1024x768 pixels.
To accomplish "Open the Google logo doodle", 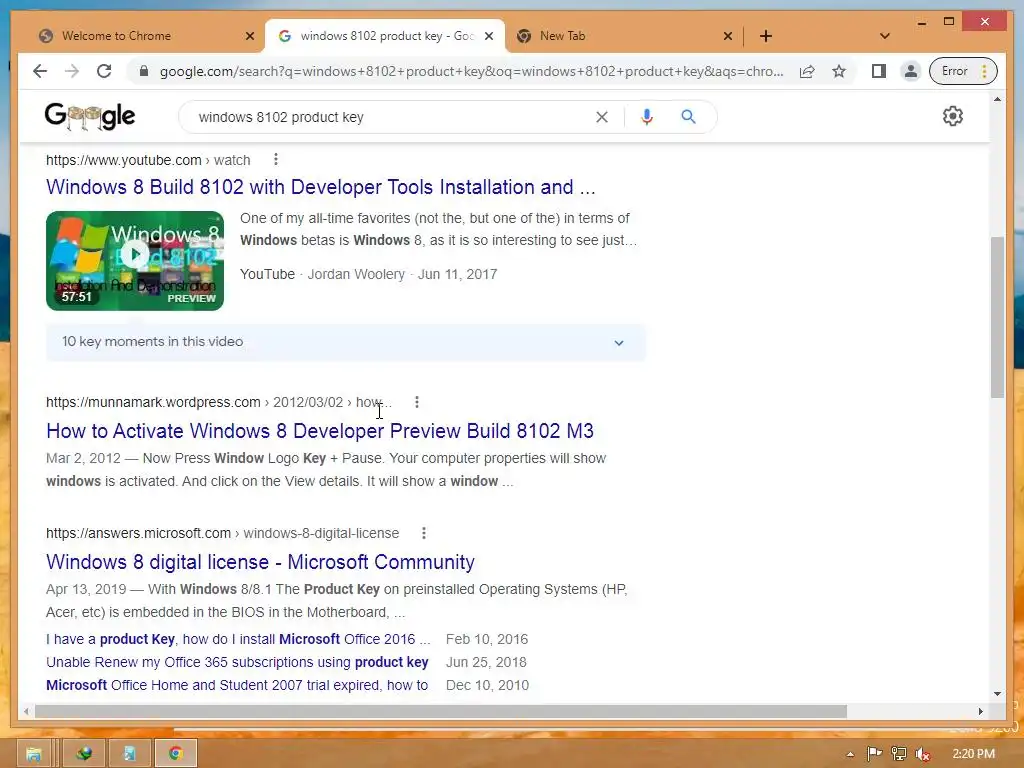I will (x=90, y=117).
